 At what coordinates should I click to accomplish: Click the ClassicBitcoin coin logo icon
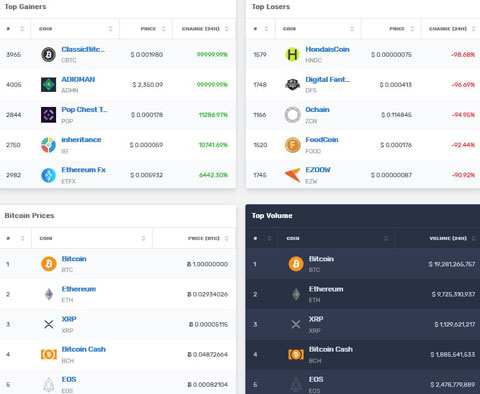pyautogui.click(x=48, y=54)
